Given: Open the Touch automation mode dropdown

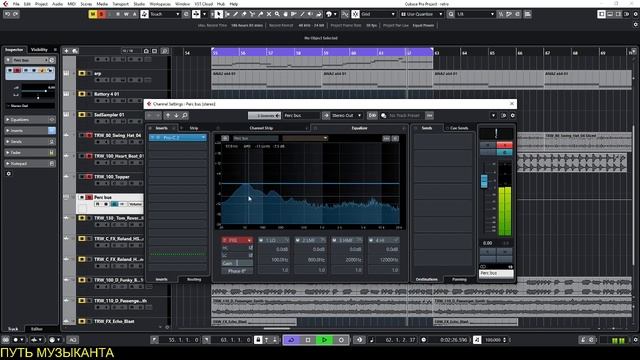Looking at the screenshot, I should pyautogui.click(x=165, y=14).
